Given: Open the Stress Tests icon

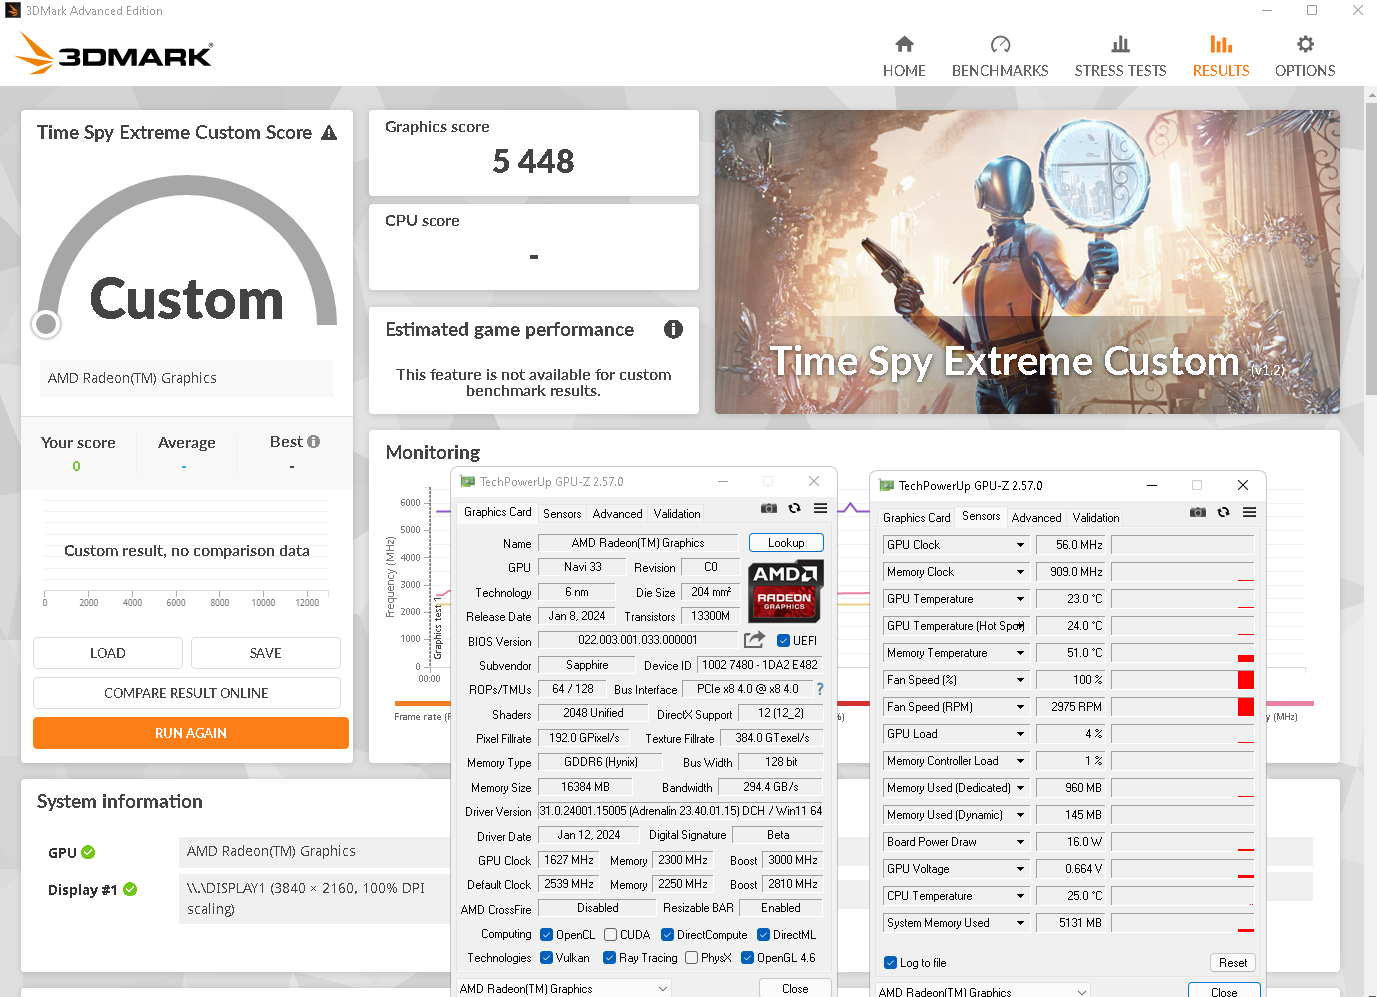Looking at the screenshot, I should 1120,45.
